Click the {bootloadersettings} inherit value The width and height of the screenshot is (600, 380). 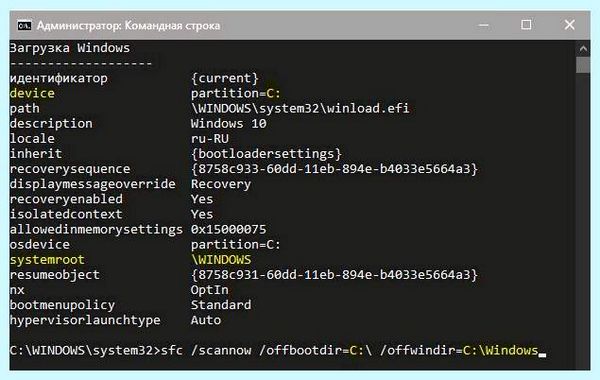[x=266, y=154]
